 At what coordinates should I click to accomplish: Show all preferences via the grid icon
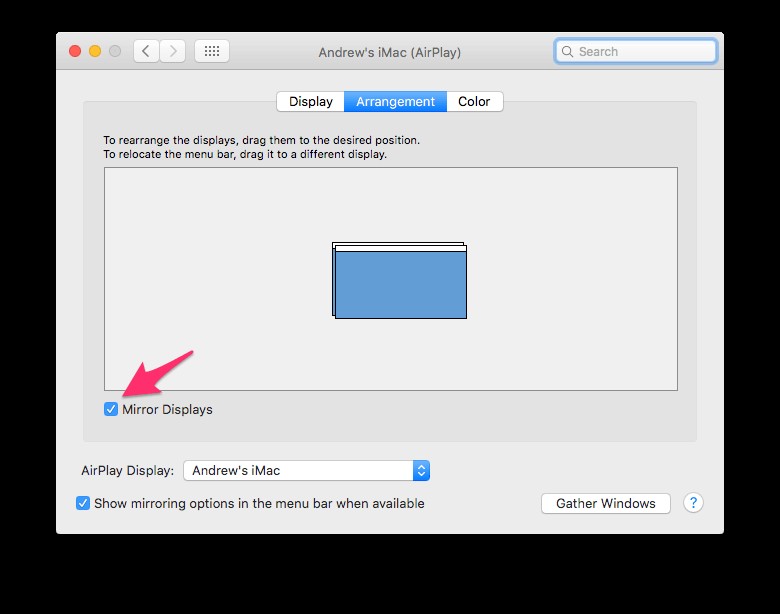212,51
